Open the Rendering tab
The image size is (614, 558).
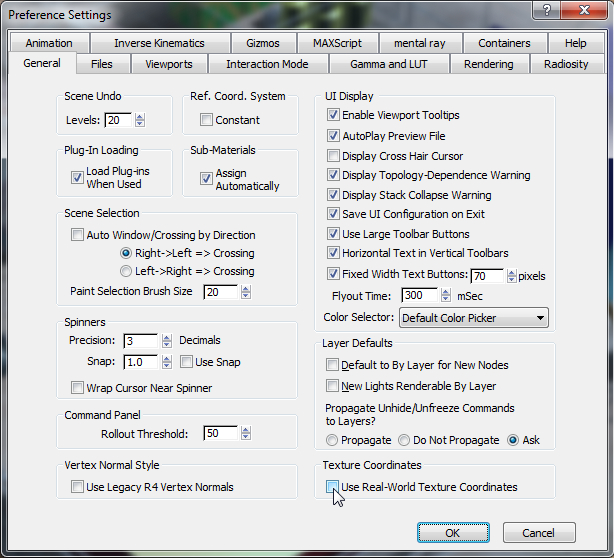click(489, 64)
